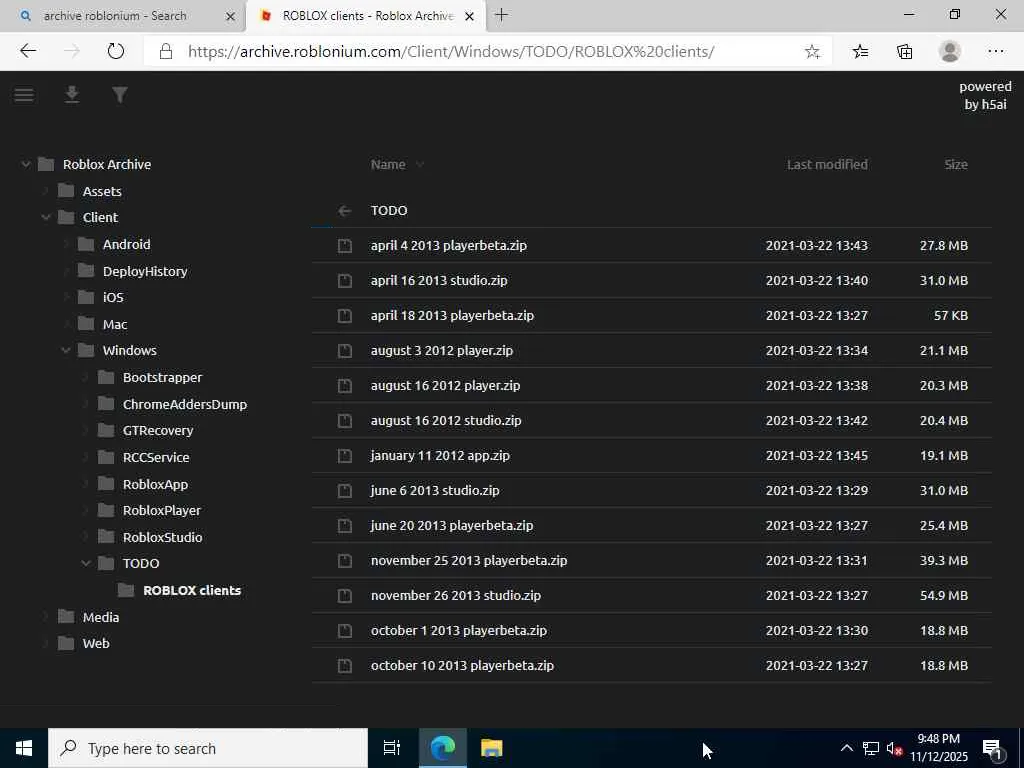1024x768 pixels.
Task: Open the DeployHistory folder in tree
Action: point(144,271)
